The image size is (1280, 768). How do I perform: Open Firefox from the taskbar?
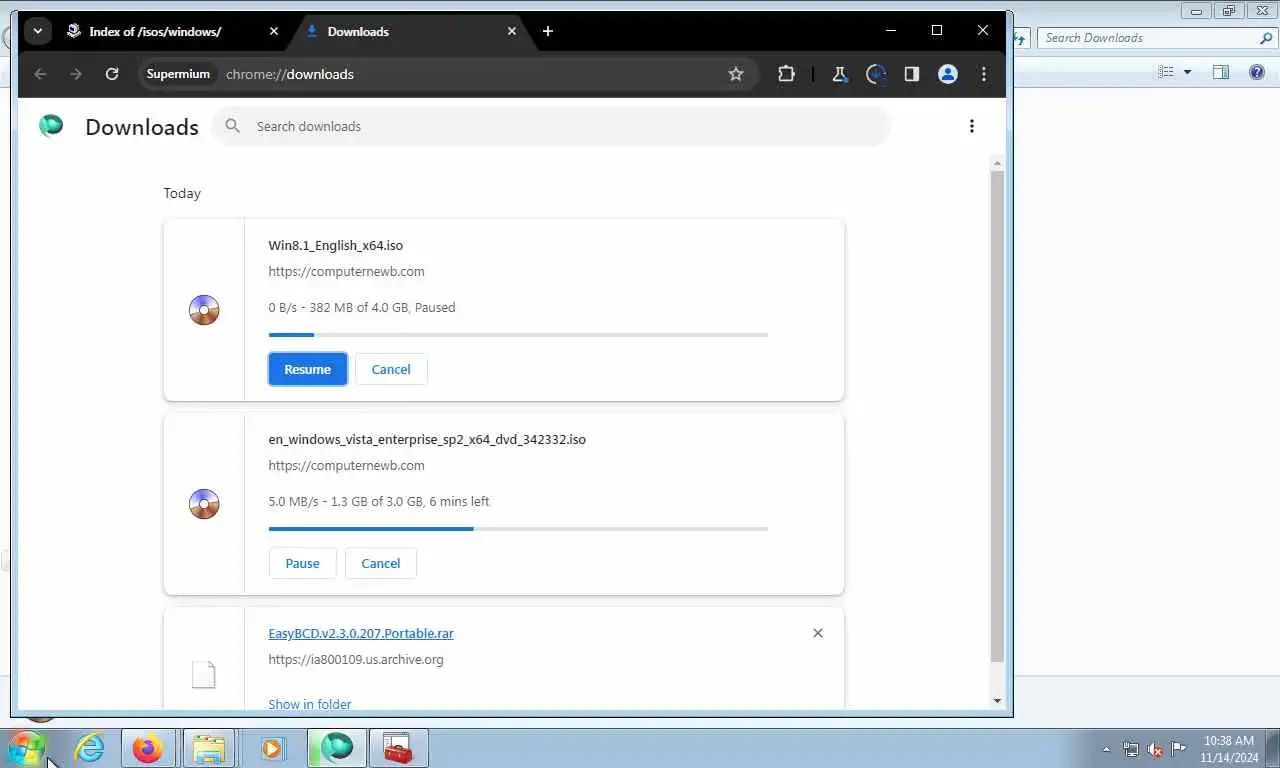[148, 748]
